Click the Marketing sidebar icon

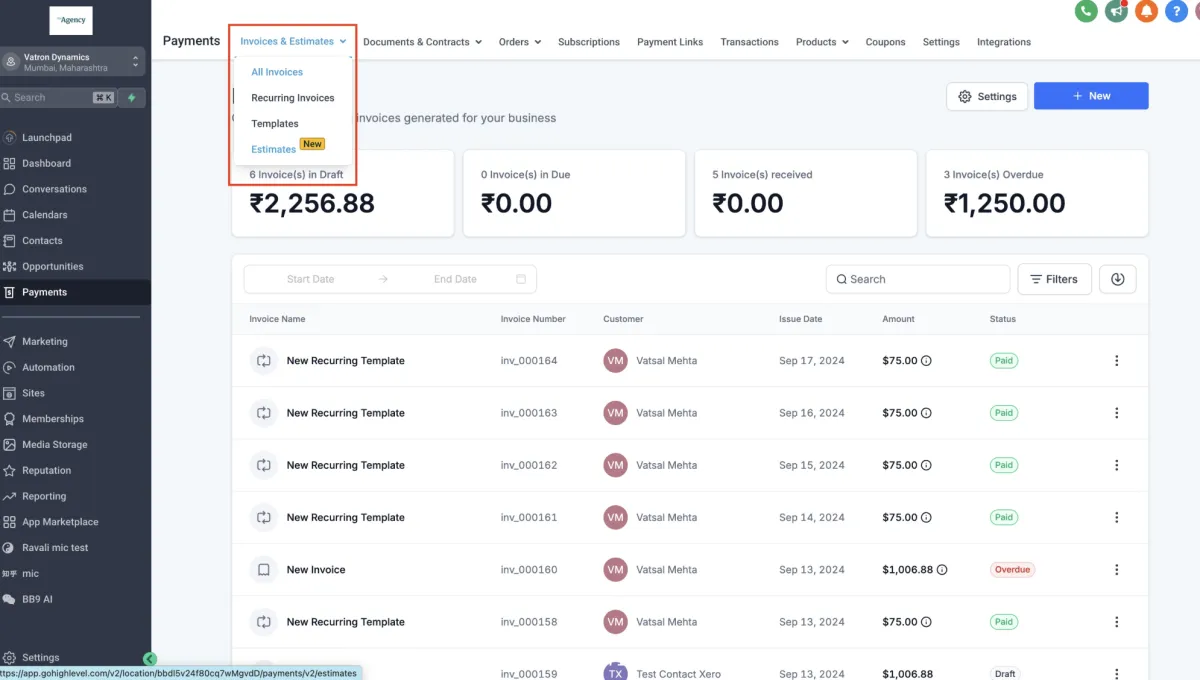point(10,341)
